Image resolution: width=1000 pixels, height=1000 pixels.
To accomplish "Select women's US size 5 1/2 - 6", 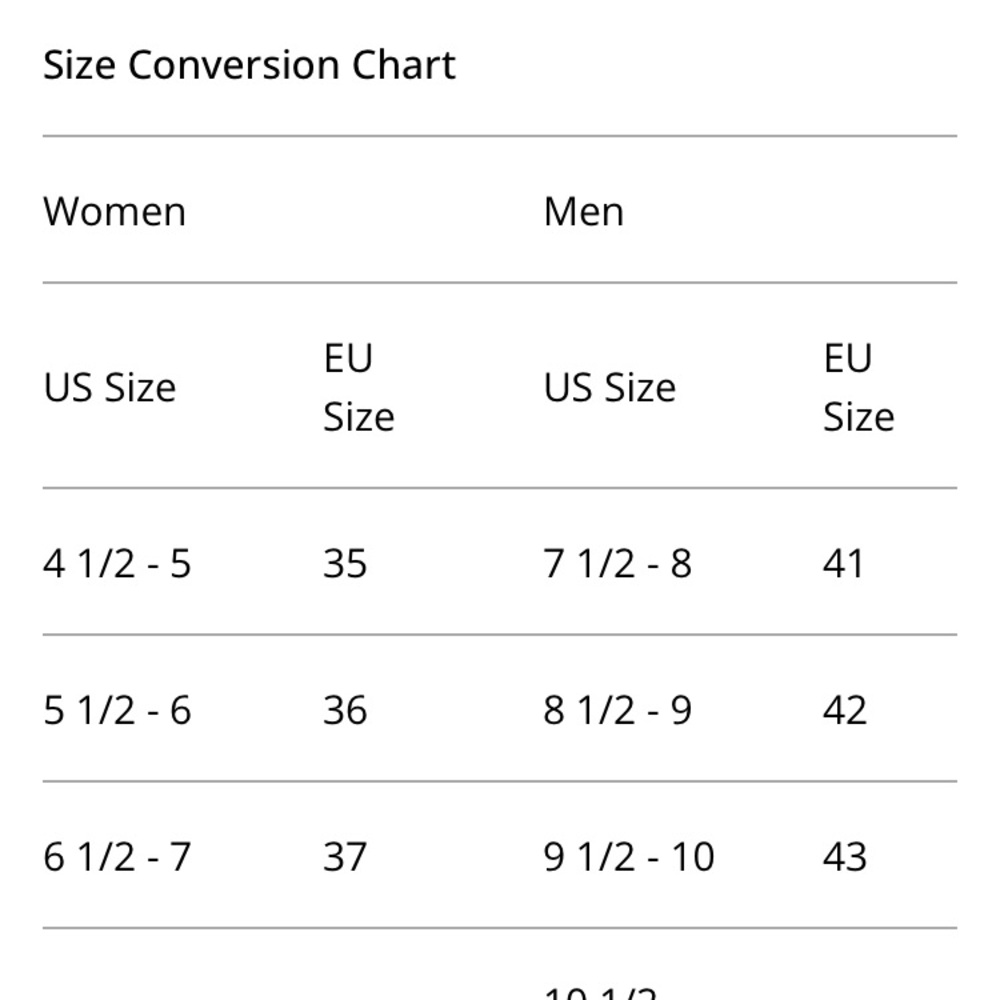I will (117, 710).
